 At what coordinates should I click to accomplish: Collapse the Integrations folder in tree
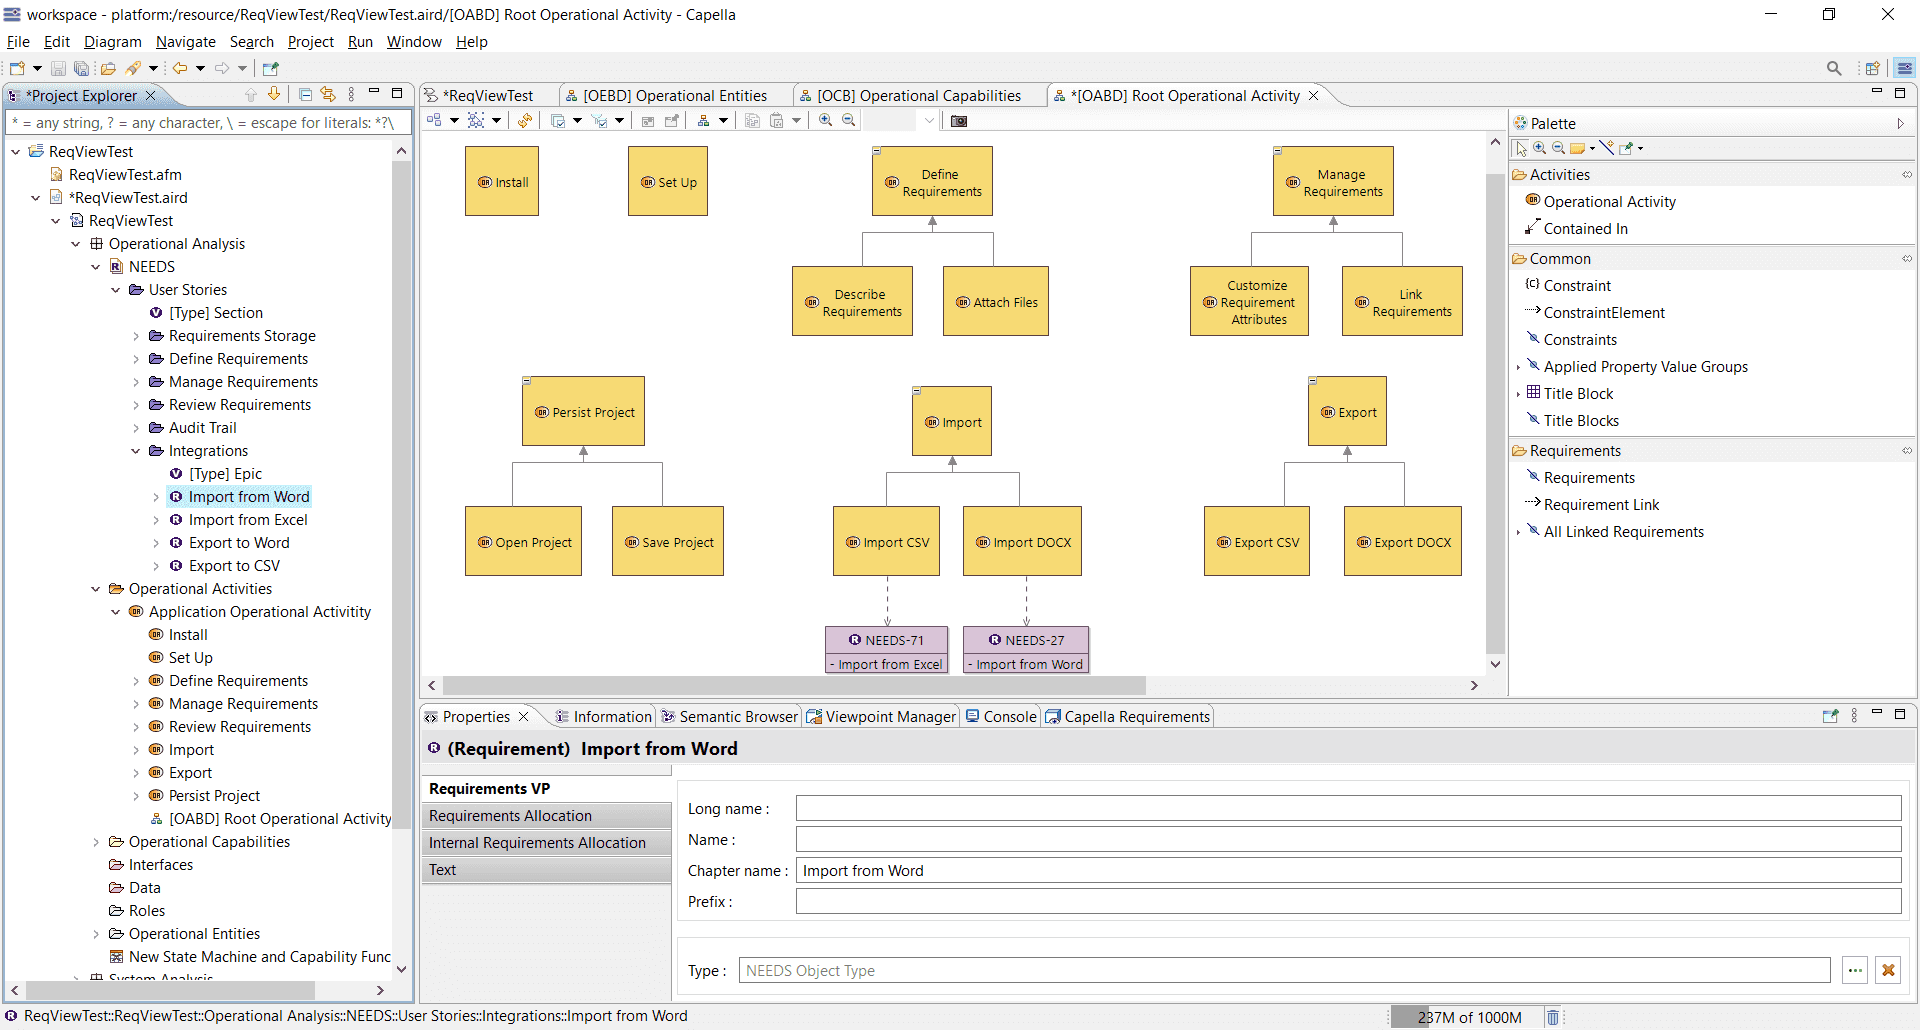[x=136, y=451]
